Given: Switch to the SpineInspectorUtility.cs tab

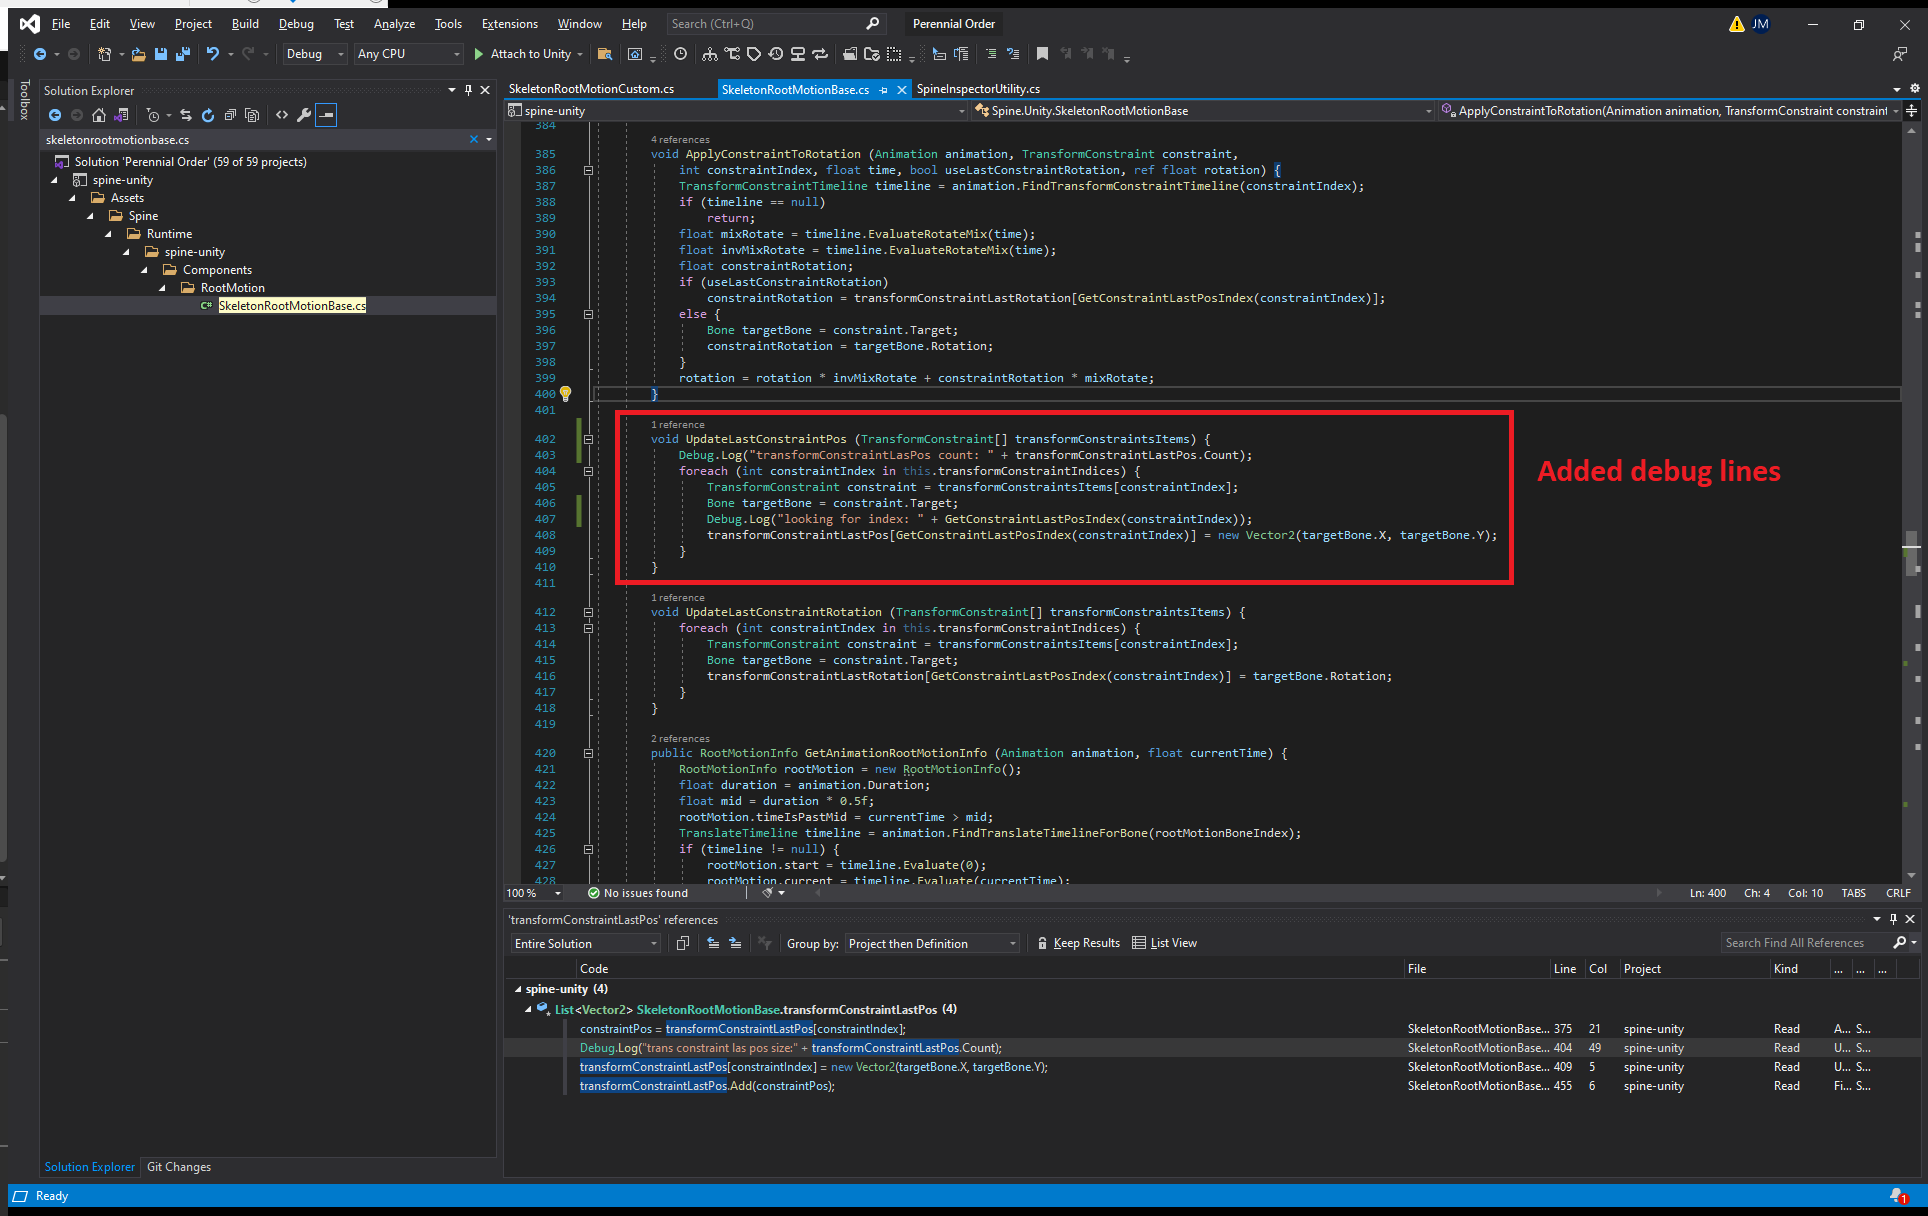Looking at the screenshot, I should coord(978,89).
